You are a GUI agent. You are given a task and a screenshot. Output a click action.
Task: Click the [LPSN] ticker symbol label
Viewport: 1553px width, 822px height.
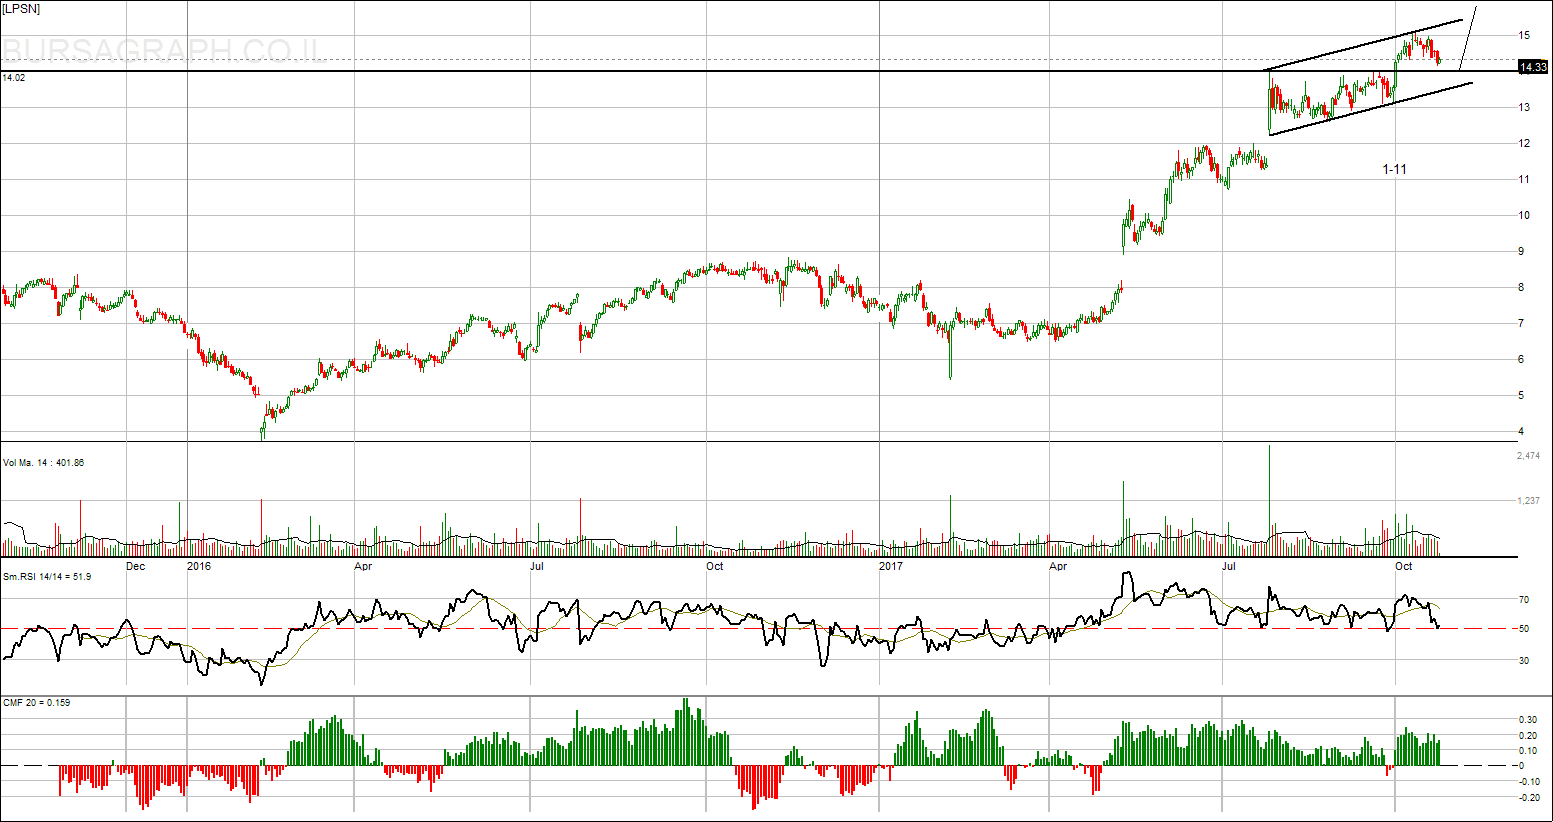tap(21, 9)
